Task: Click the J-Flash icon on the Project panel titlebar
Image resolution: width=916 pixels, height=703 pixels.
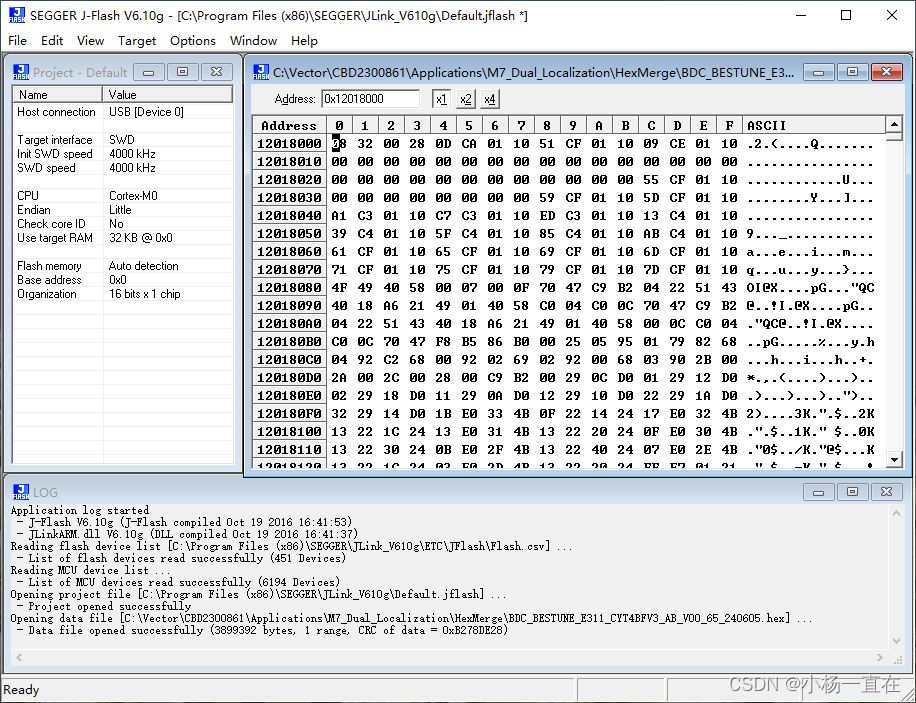Action: tap(20, 72)
